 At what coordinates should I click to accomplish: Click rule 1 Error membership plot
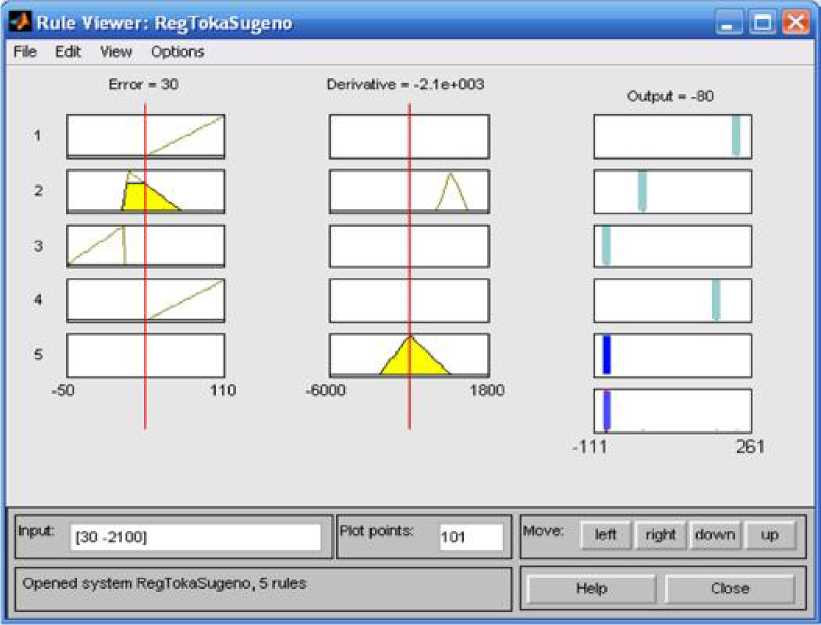[x=146, y=137]
